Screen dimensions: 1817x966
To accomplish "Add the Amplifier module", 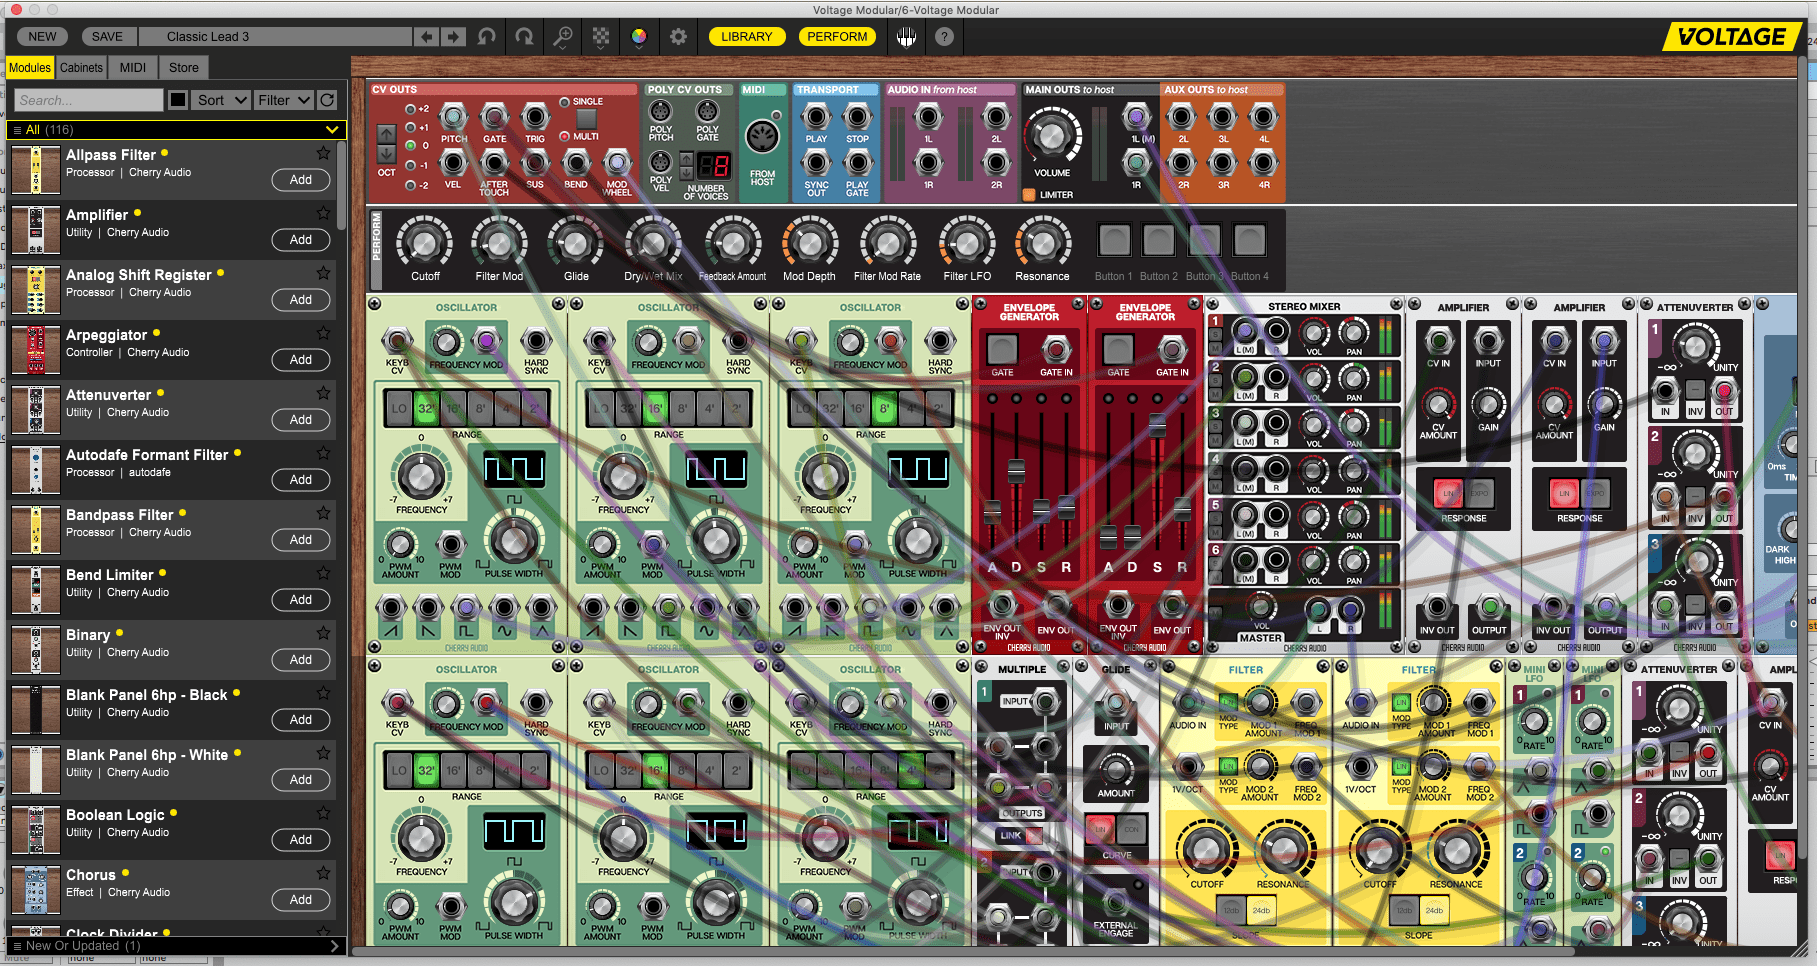I will pyautogui.click(x=301, y=240).
